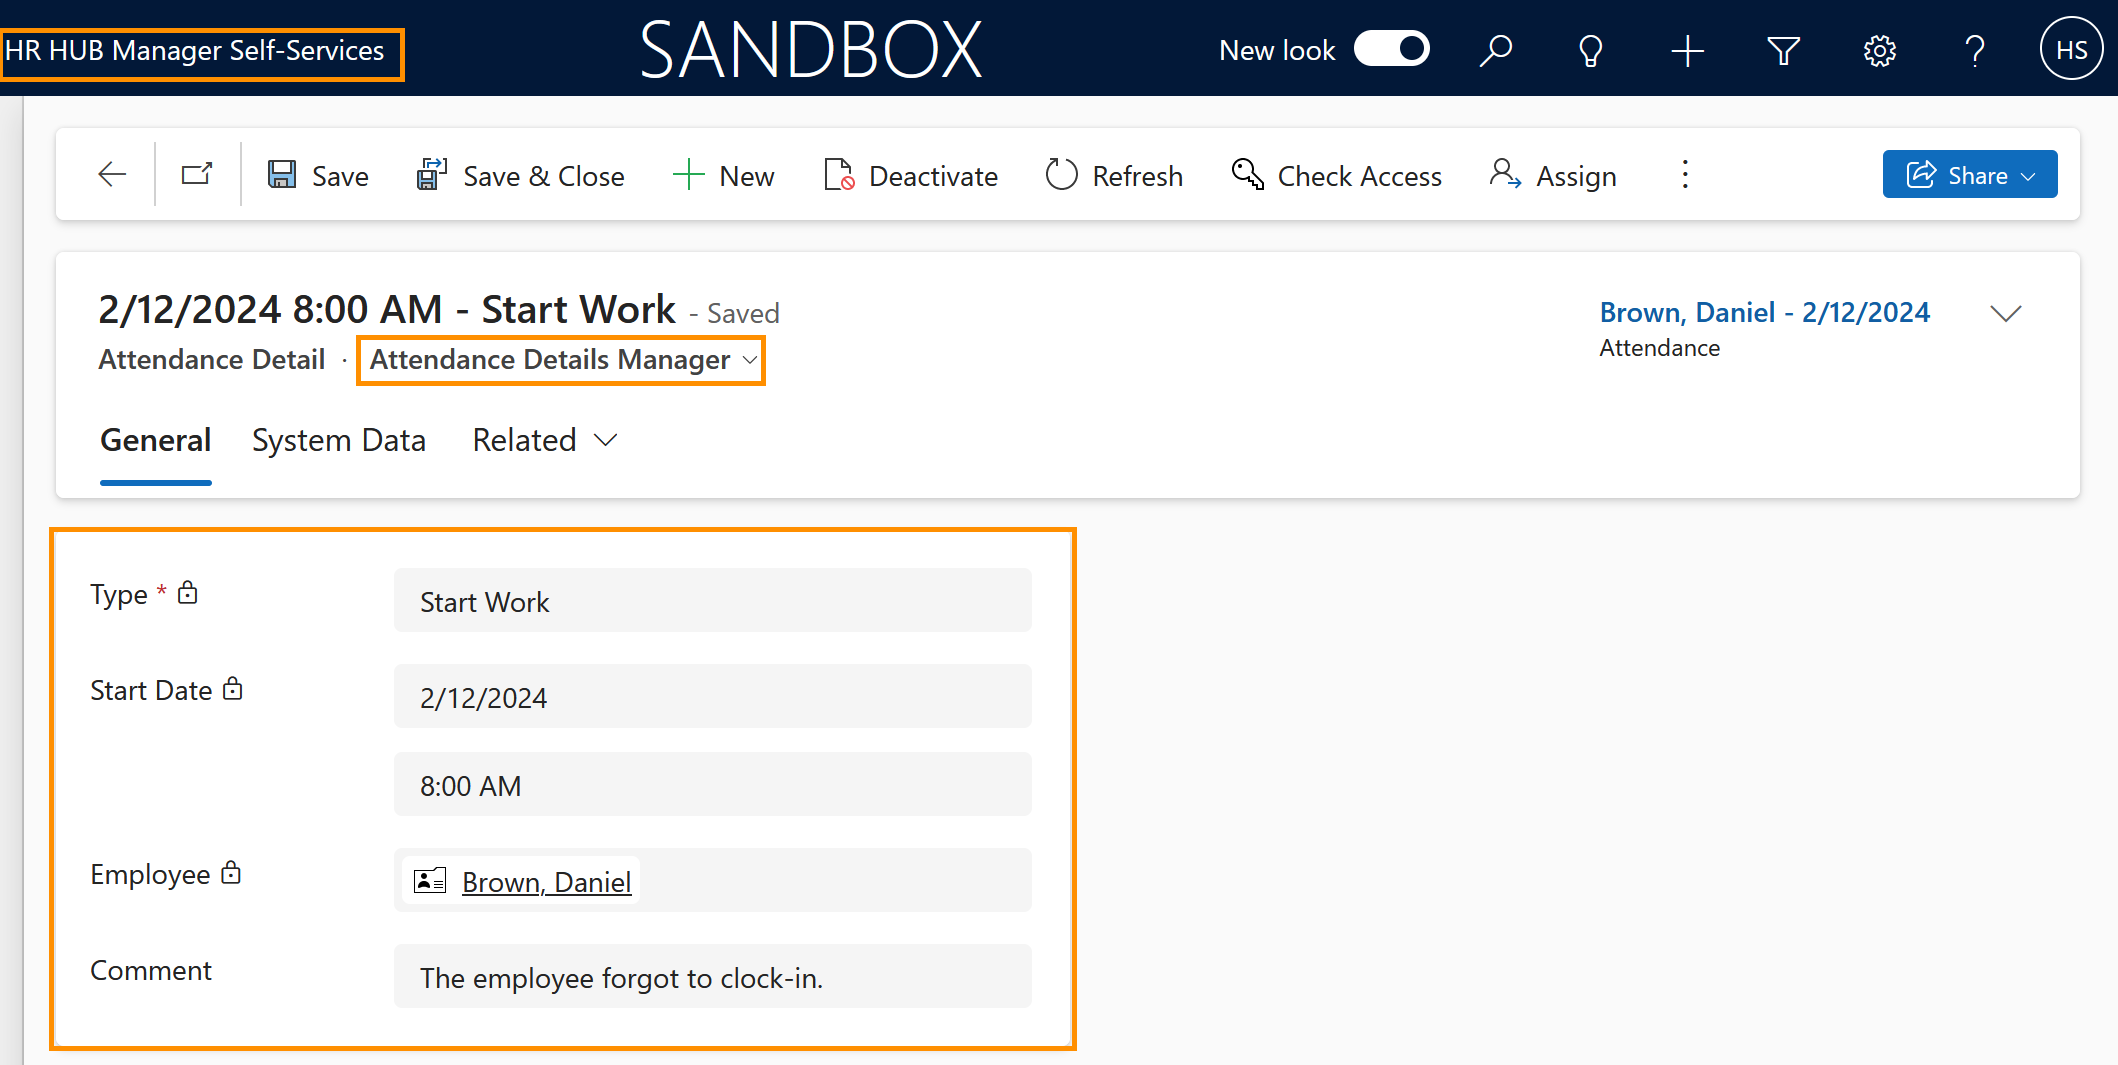2118x1065 pixels.
Task: Open the help question mark icon
Action: click(1974, 49)
